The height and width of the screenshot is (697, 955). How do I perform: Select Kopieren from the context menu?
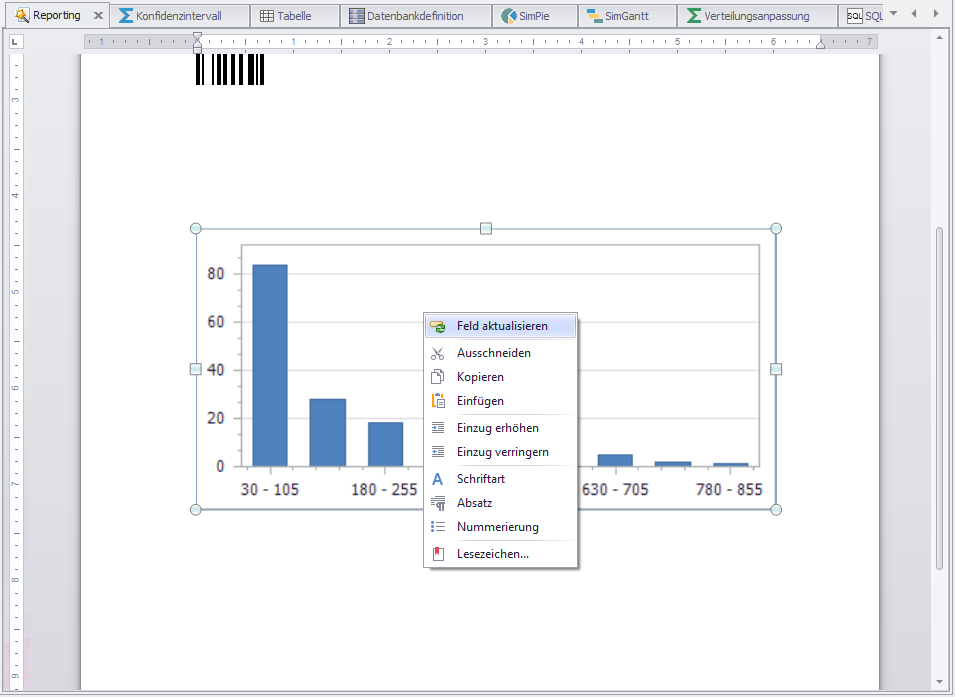500,377
